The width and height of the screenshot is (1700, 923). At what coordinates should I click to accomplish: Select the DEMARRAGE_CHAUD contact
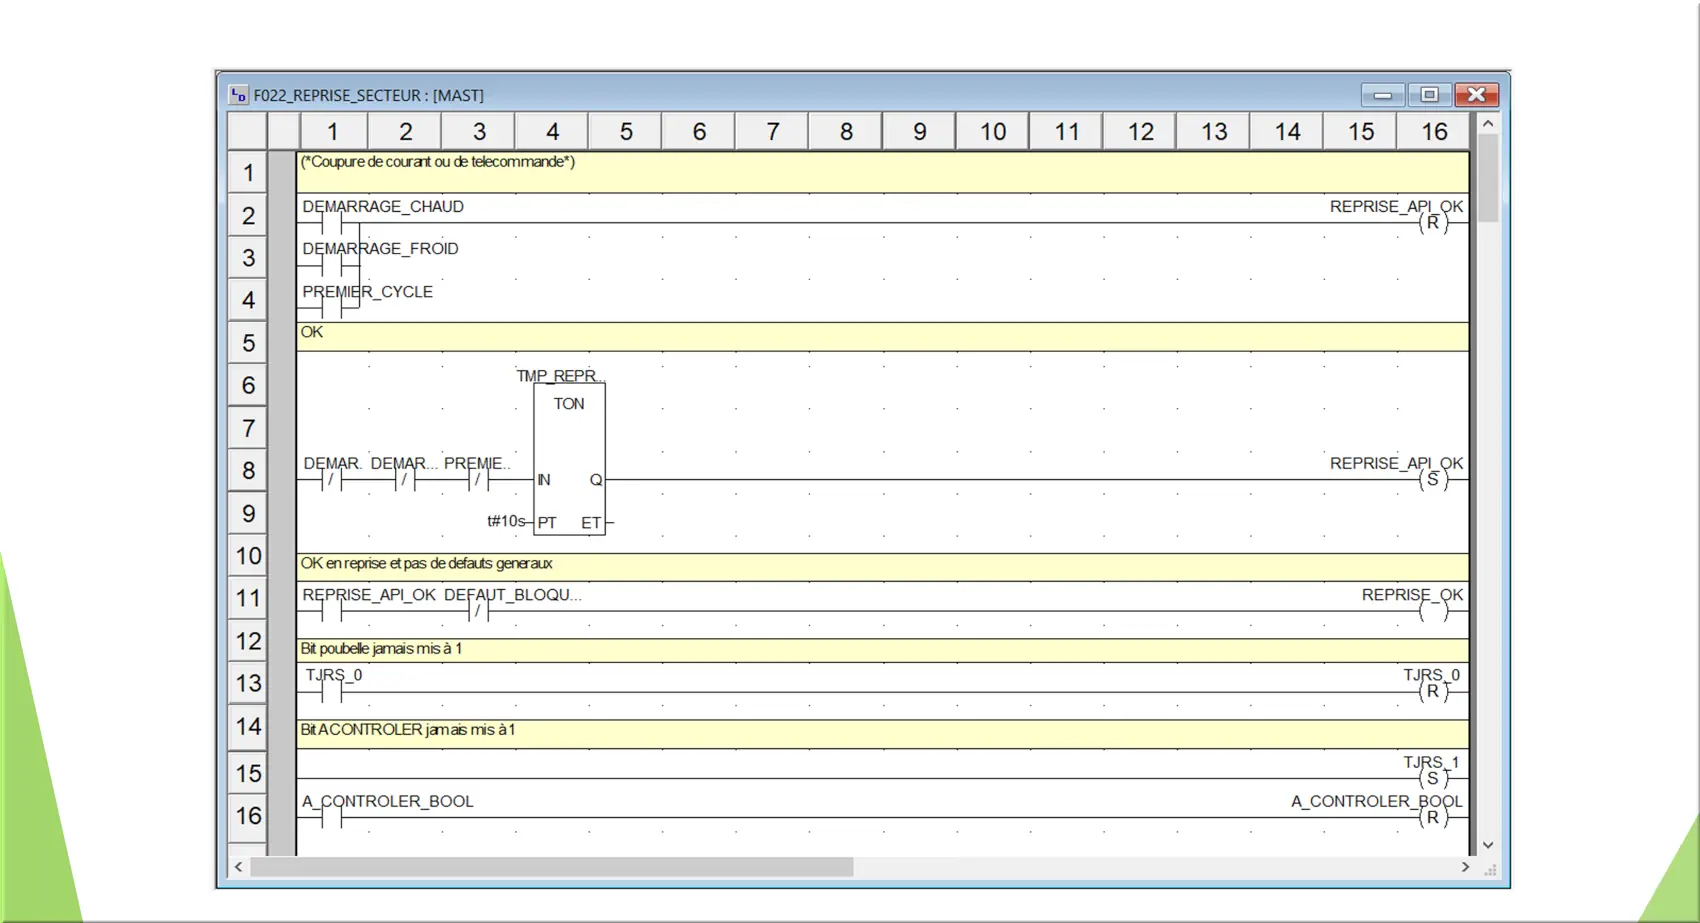coord(331,223)
